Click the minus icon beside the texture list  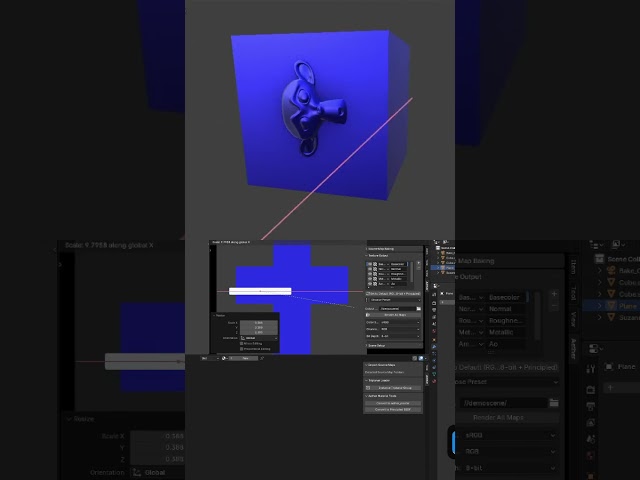[x=419, y=268]
